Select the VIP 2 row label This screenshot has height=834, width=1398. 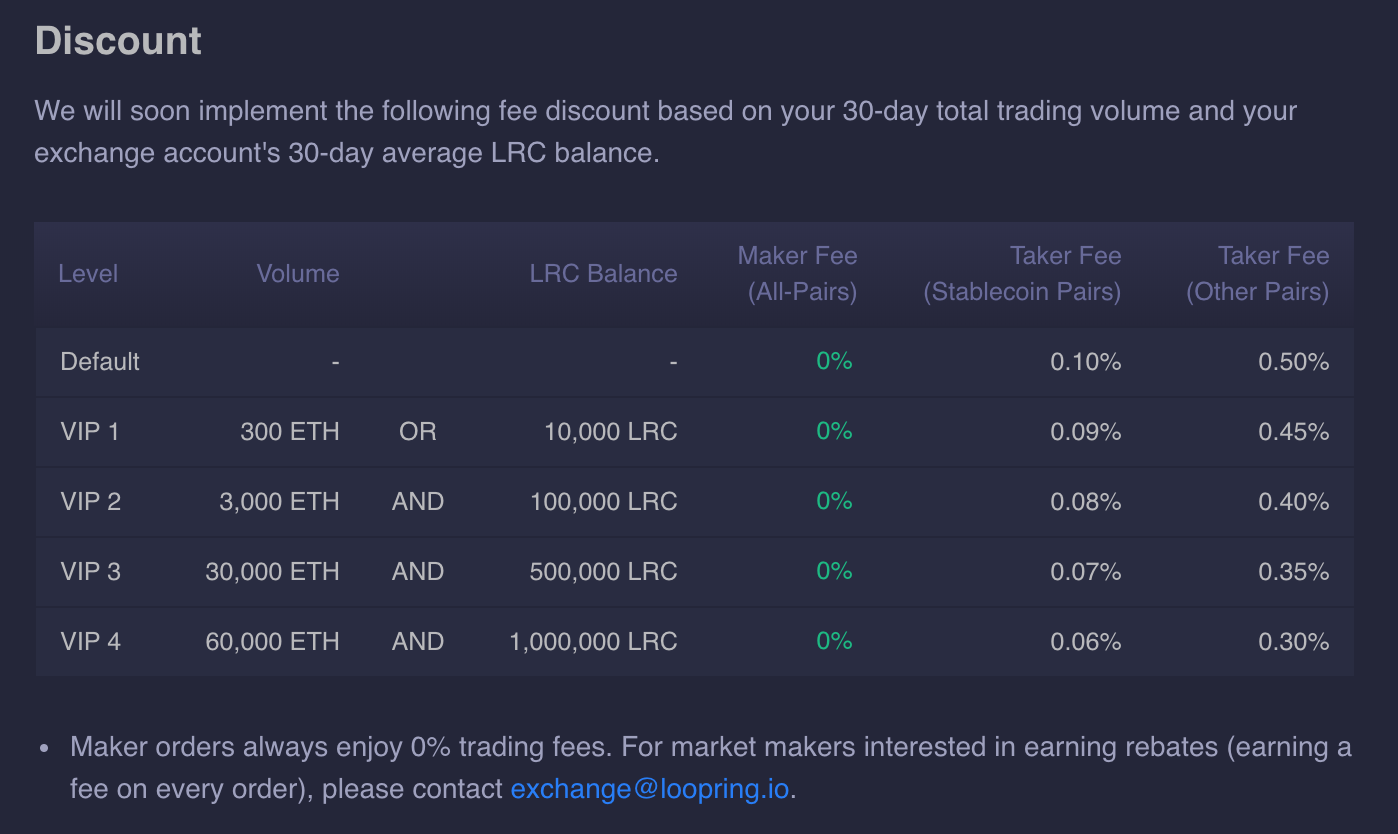coord(91,502)
